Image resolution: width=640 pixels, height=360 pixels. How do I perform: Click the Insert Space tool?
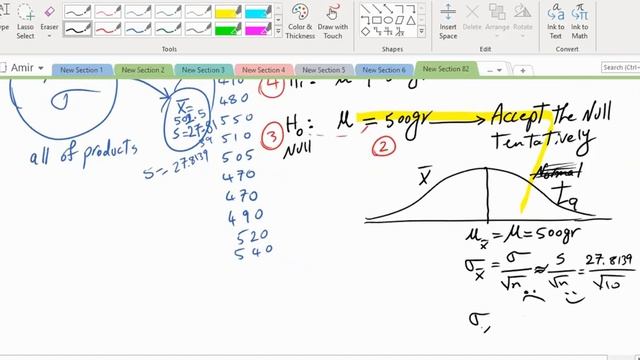tap(448, 21)
